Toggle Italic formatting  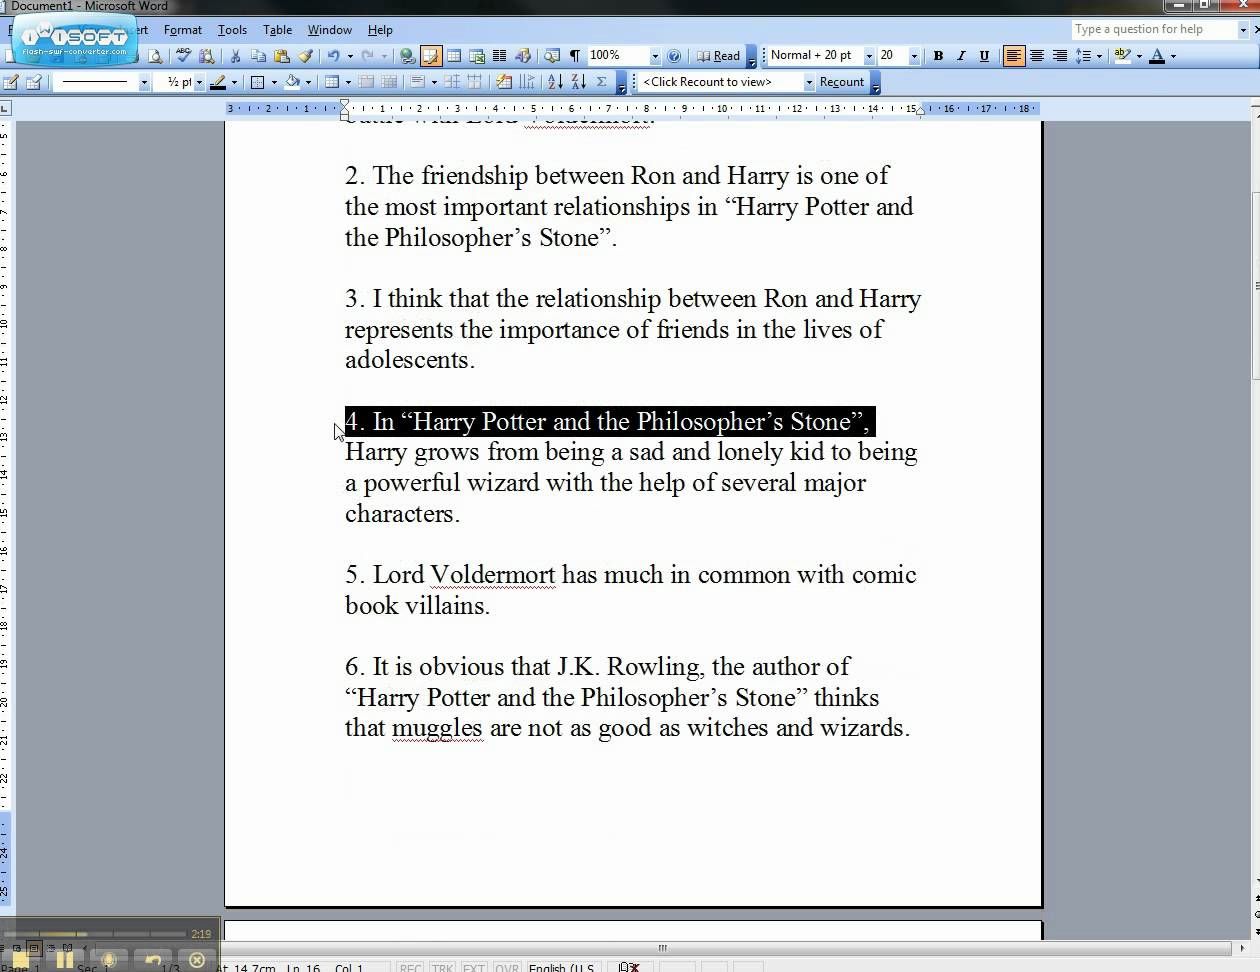pos(961,56)
